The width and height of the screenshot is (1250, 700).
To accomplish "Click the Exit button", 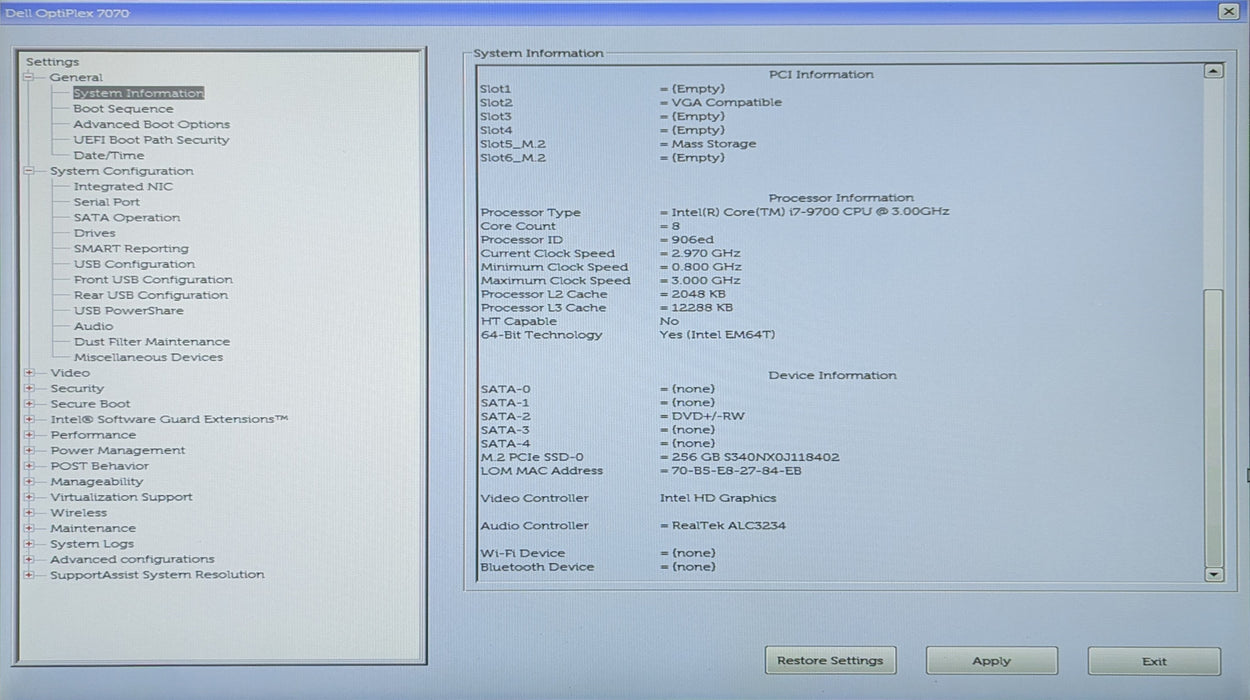I will 1154,661.
